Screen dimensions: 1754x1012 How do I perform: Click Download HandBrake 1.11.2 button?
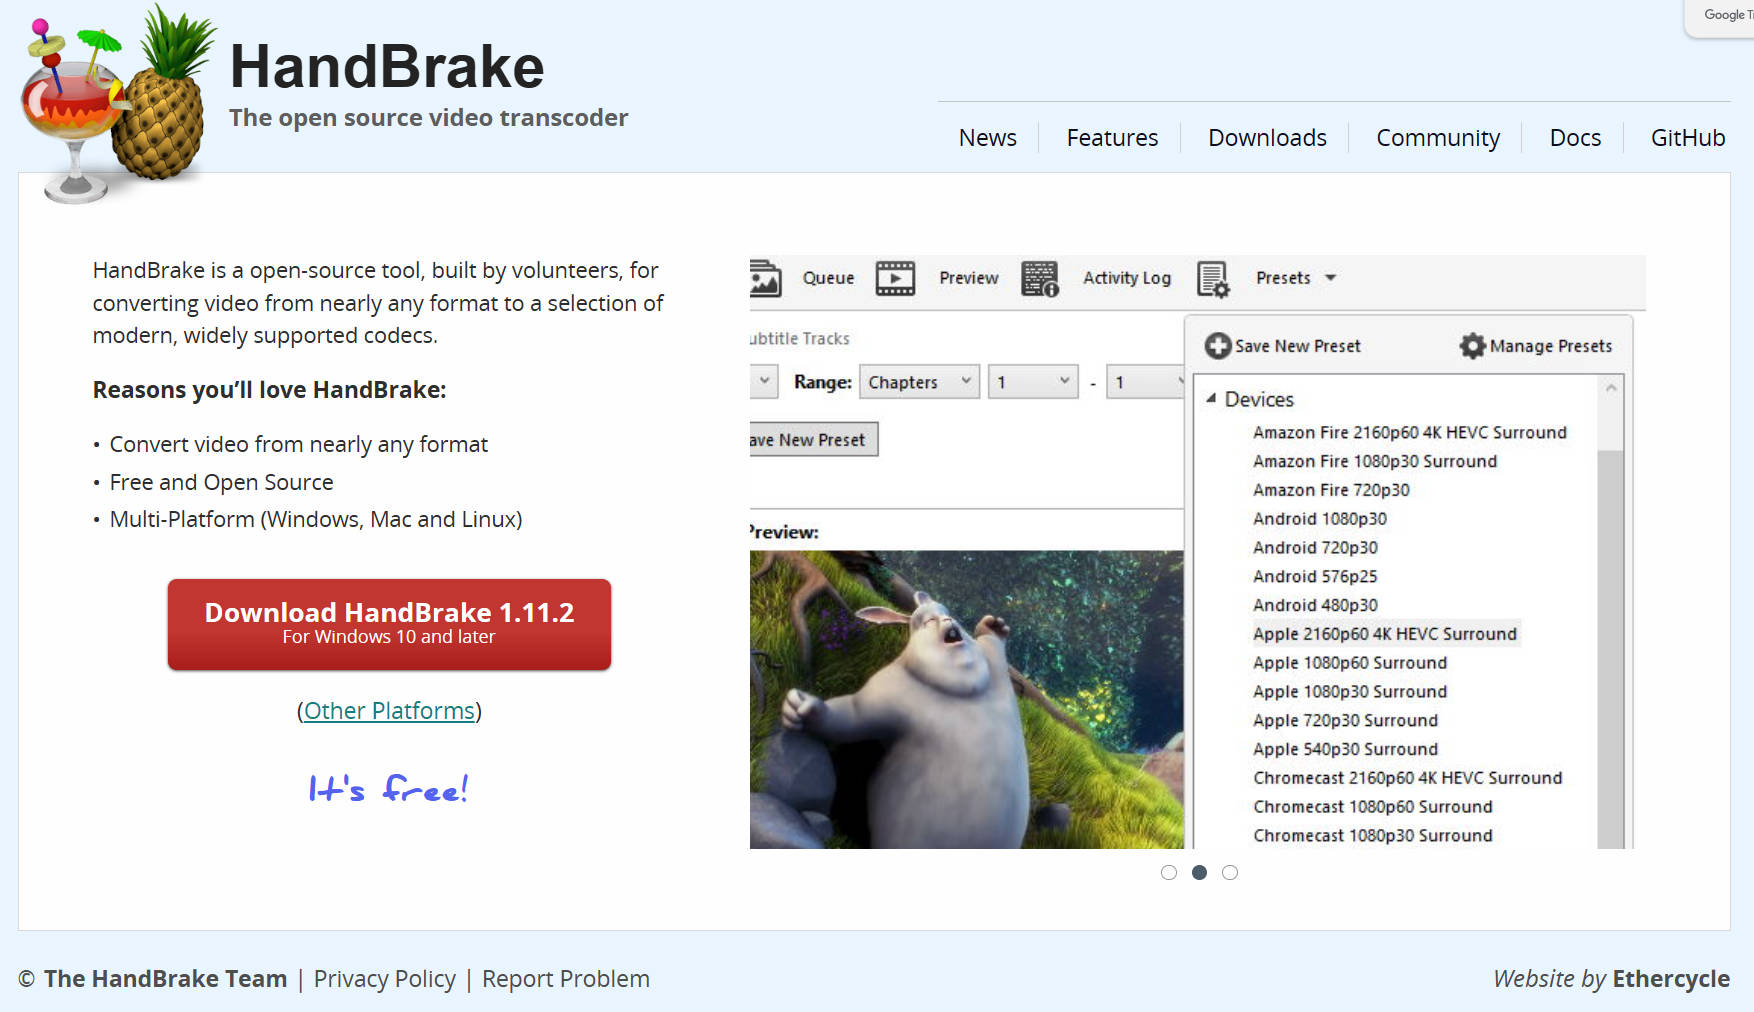tap(389, 624)
